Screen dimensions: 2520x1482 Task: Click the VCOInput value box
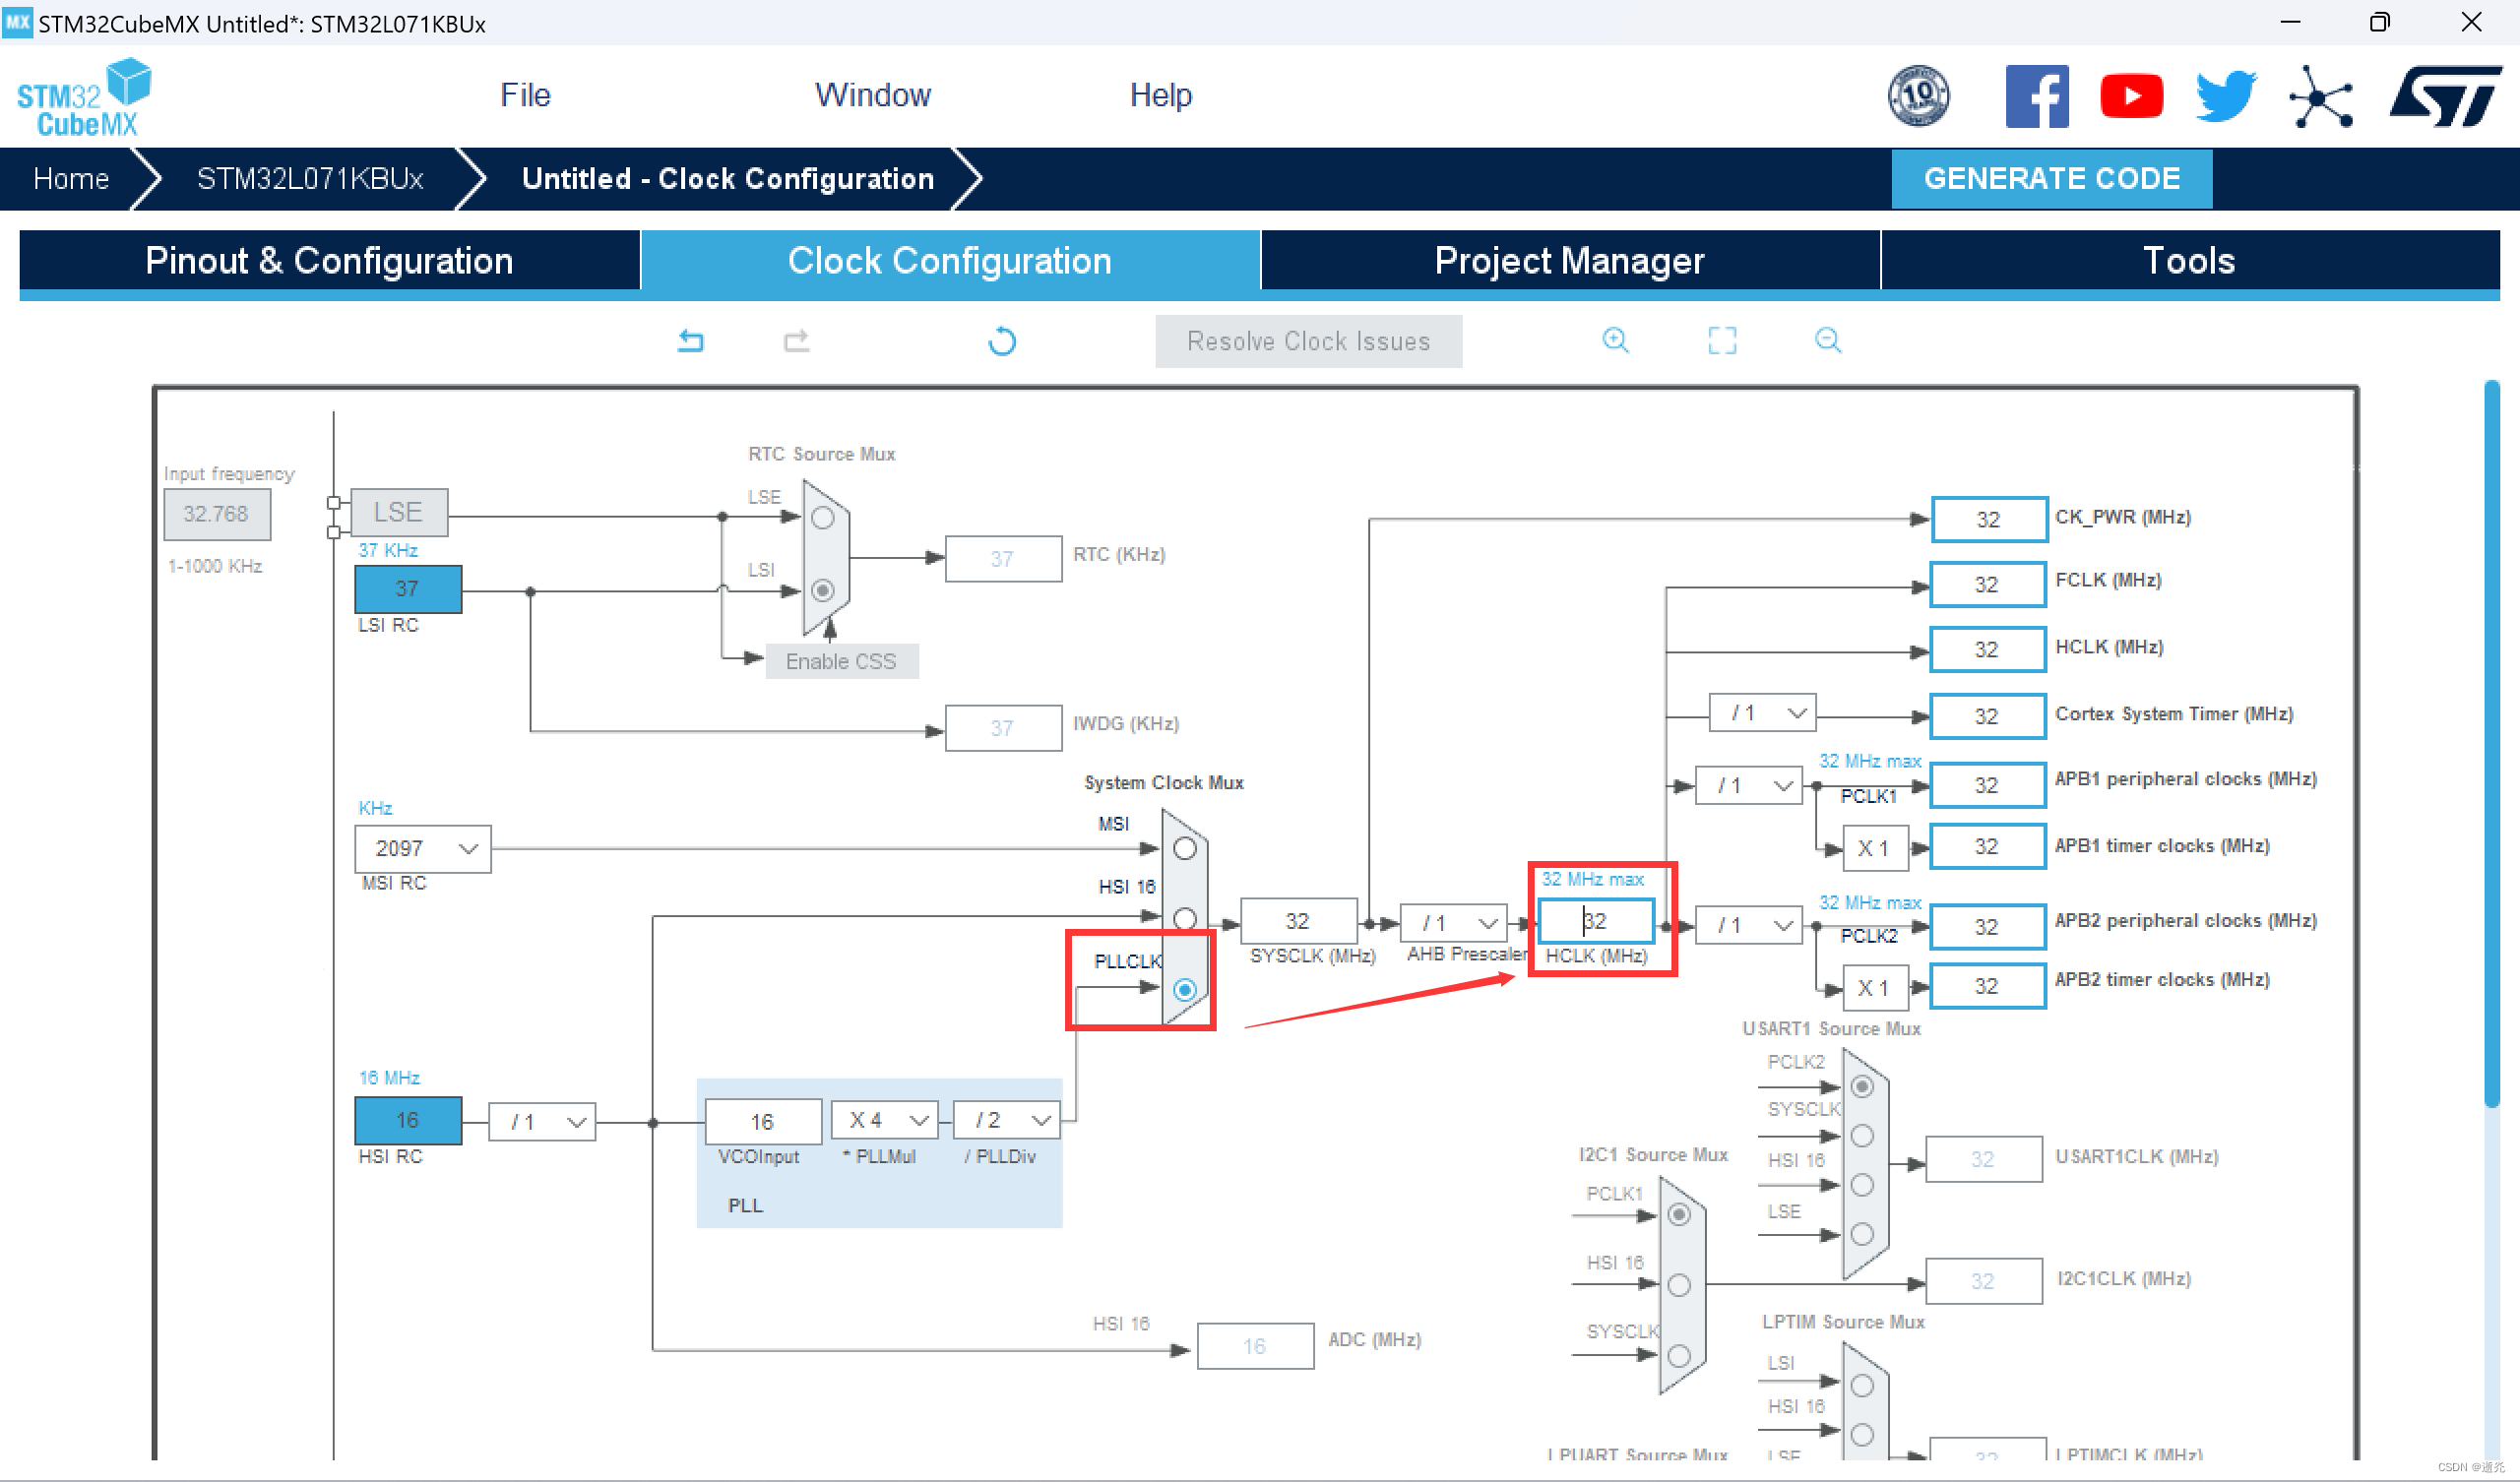point(763,1122)
